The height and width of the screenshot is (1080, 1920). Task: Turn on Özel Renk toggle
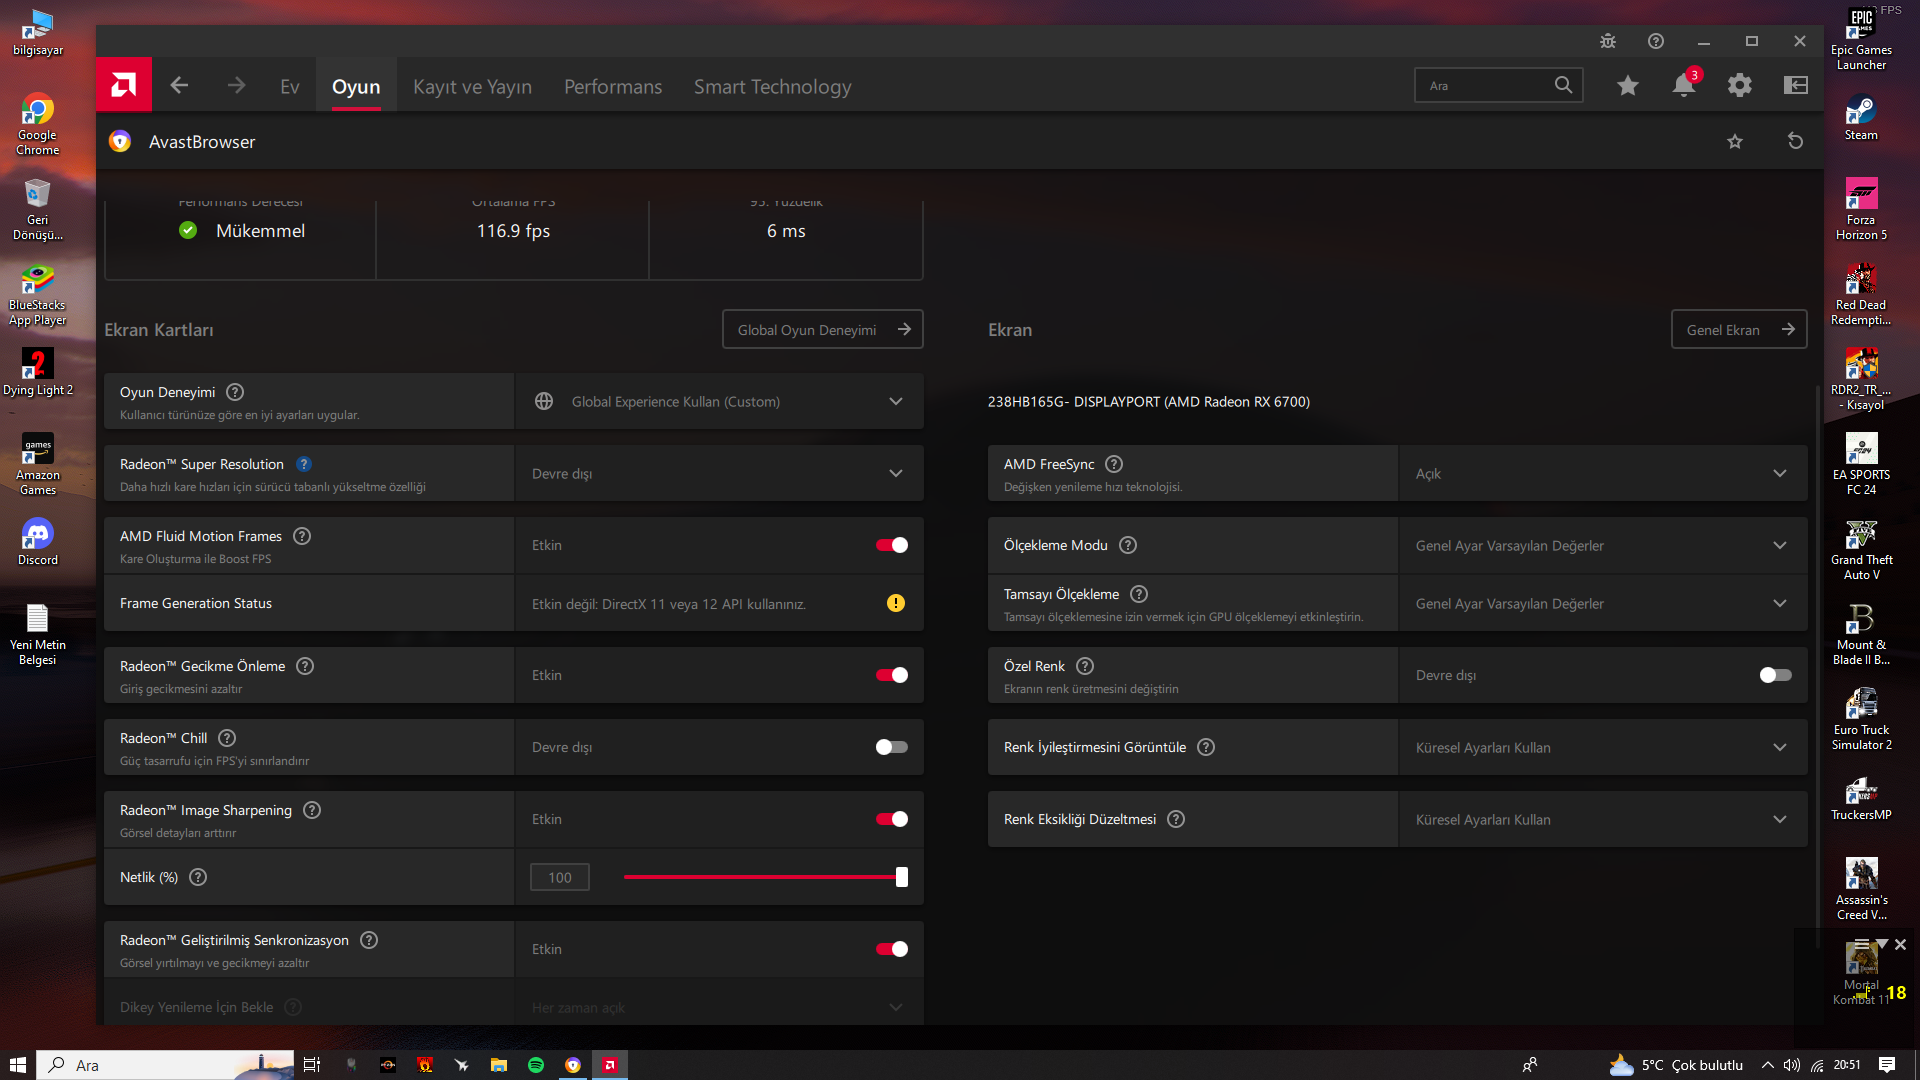[1775, 675]
